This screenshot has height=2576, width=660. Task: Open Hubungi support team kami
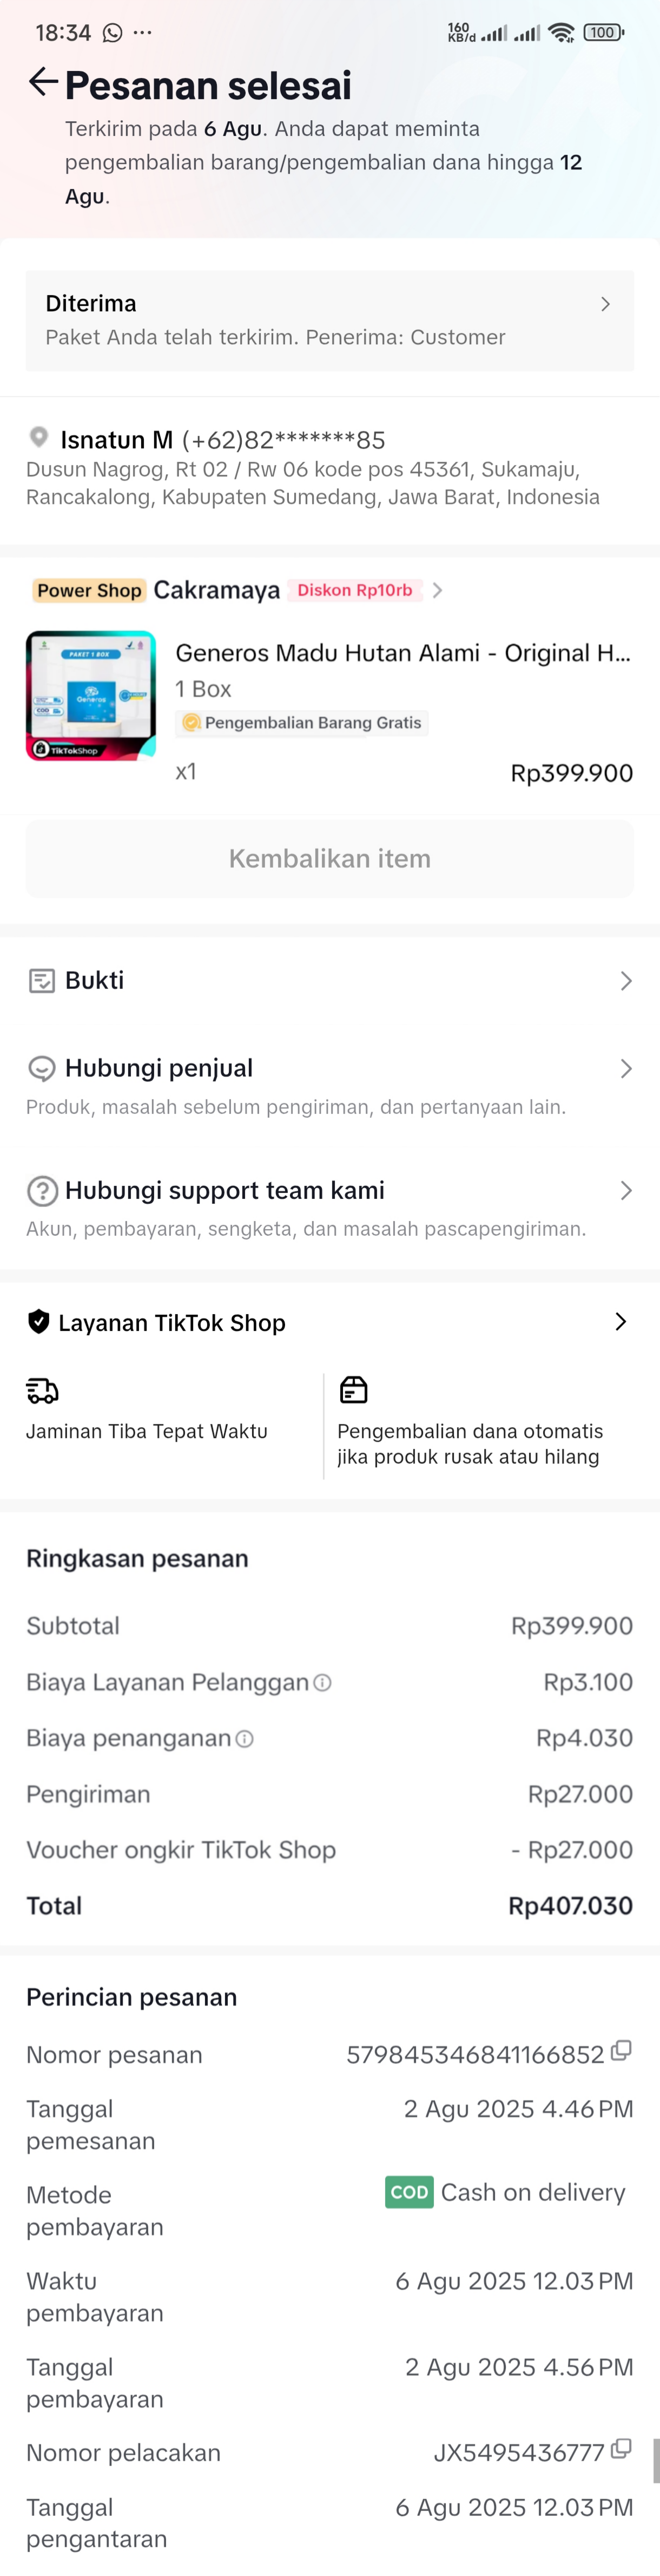point(224,1190)
